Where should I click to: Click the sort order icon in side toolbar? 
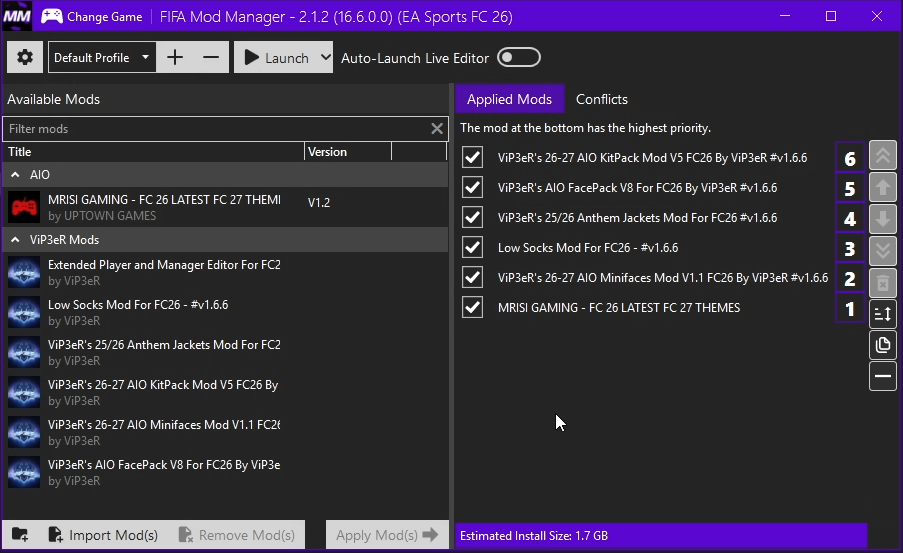click(x=883, y=314)
